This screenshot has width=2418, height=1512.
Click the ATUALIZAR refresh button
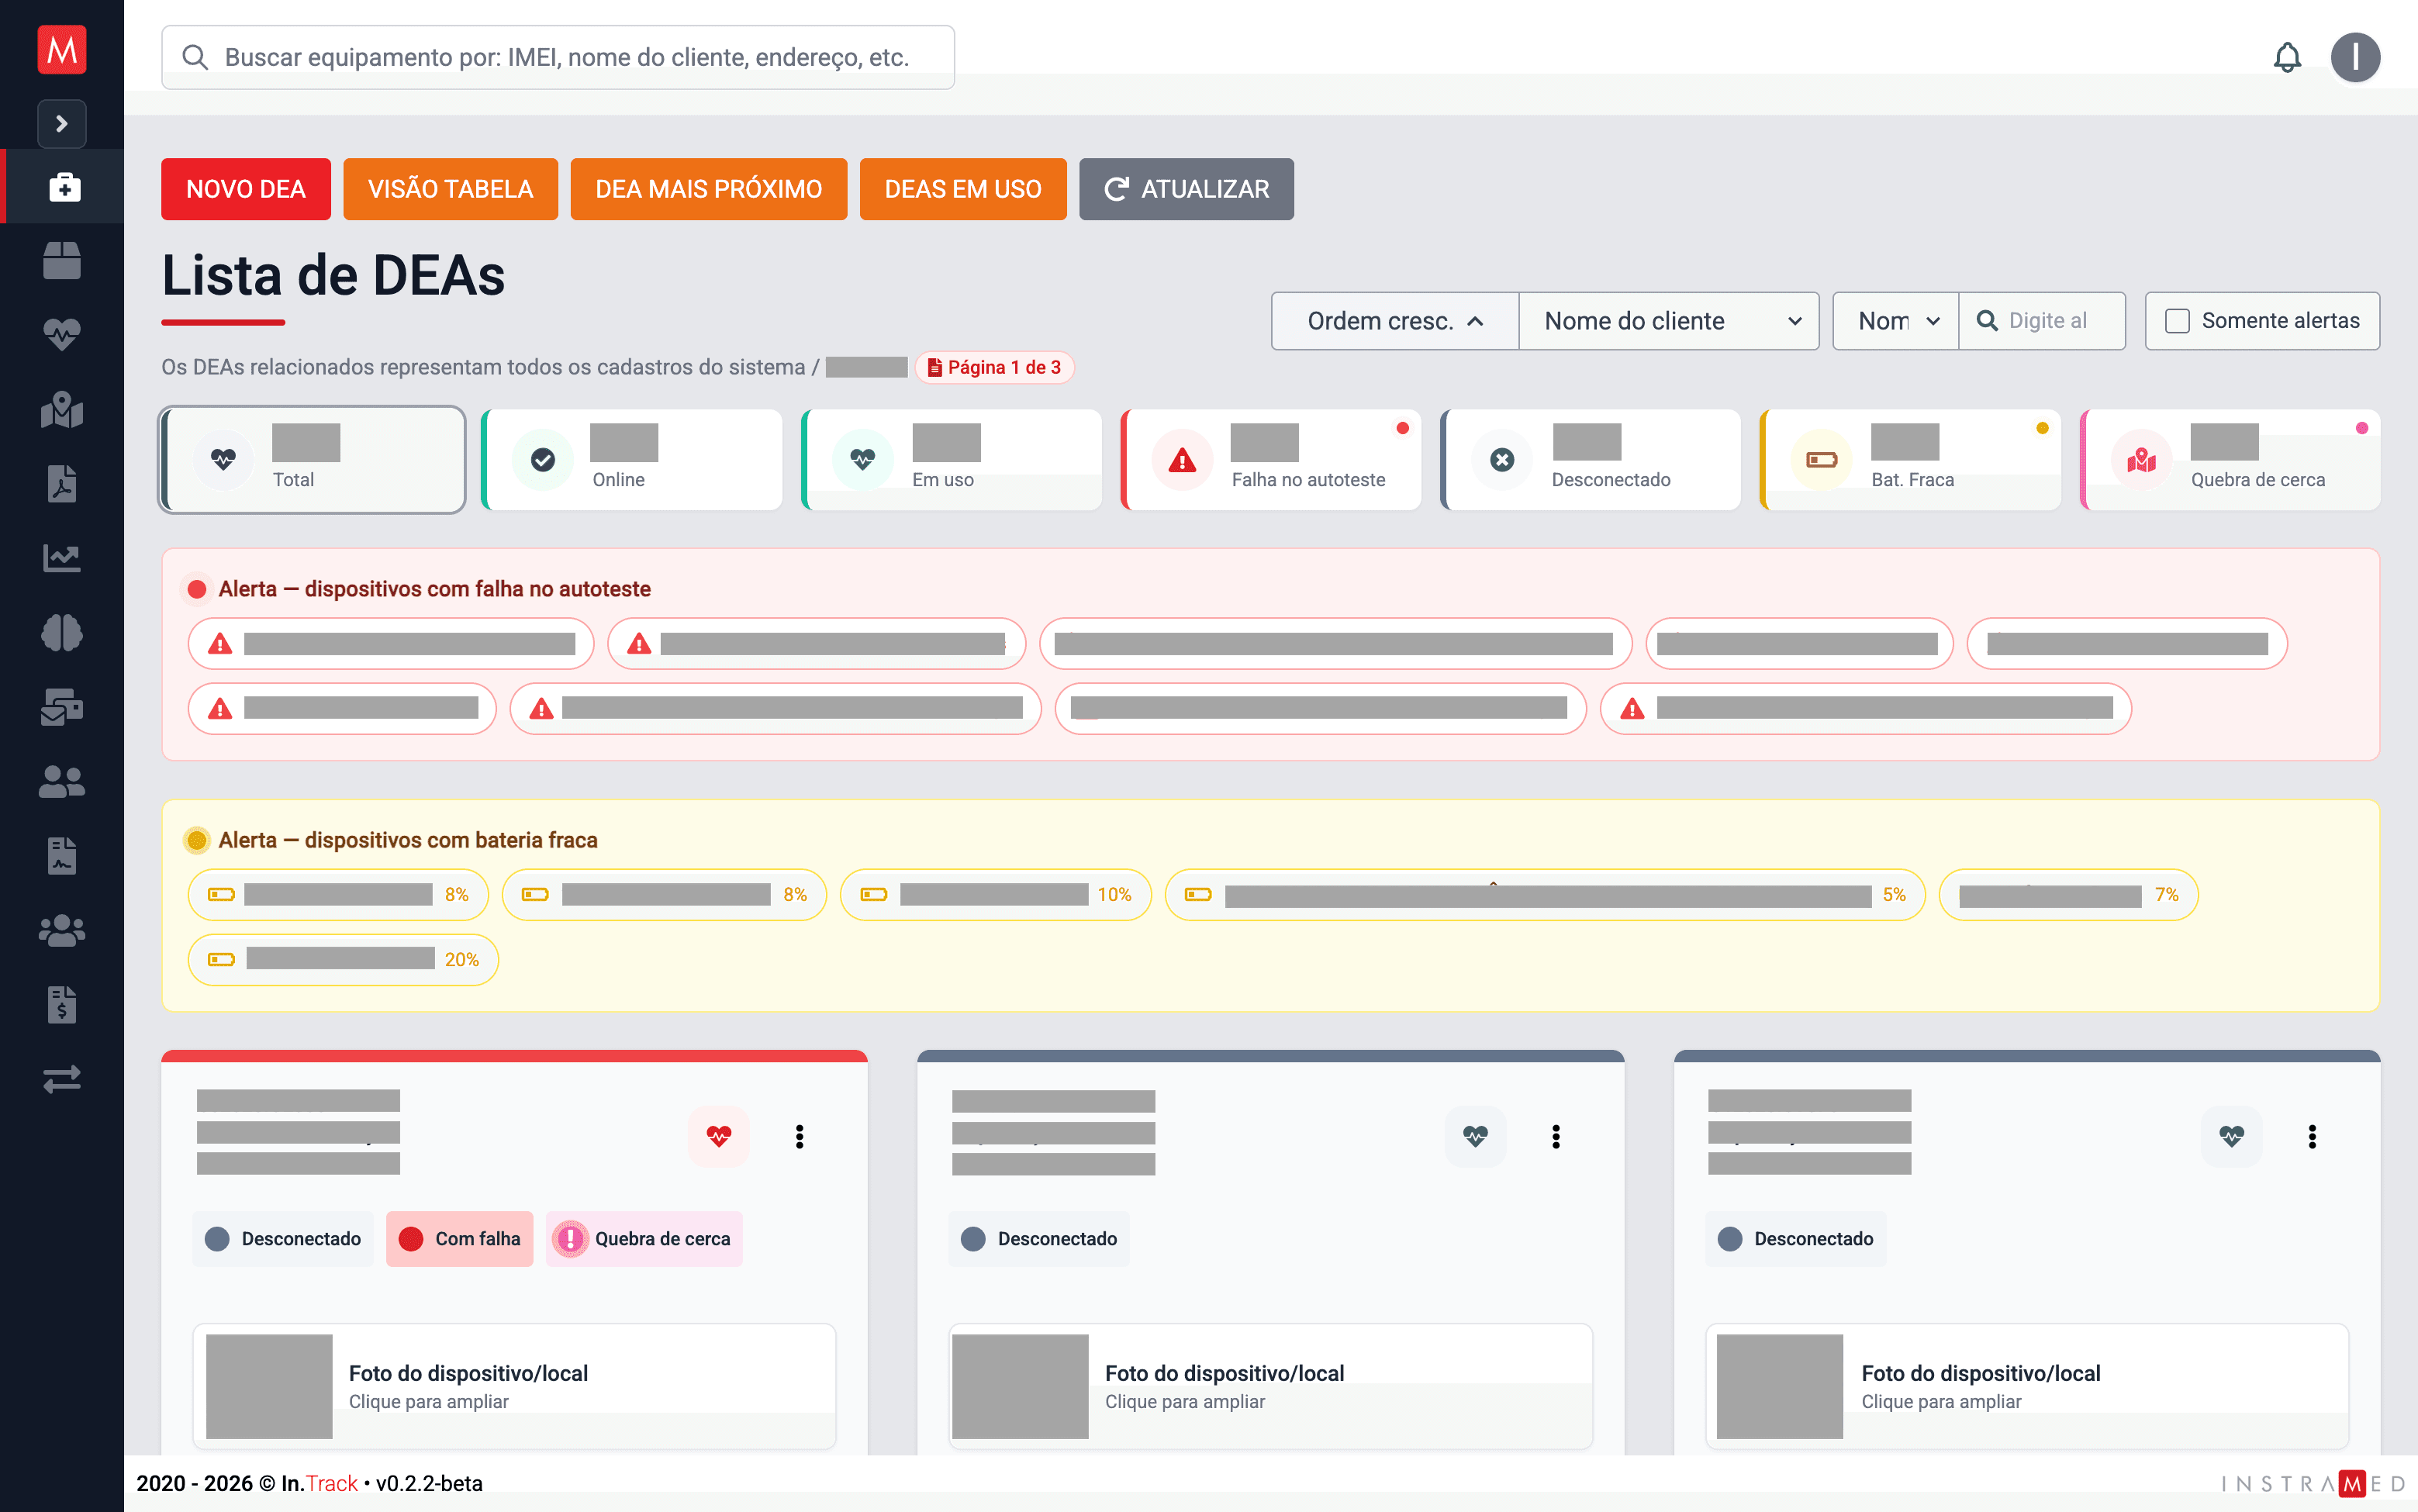tap(1186, 189)
